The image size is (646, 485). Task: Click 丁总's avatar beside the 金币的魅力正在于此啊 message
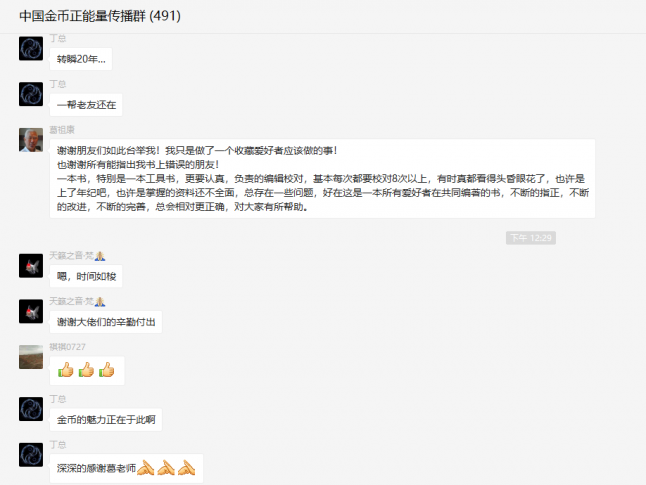(x=31, y=409)
